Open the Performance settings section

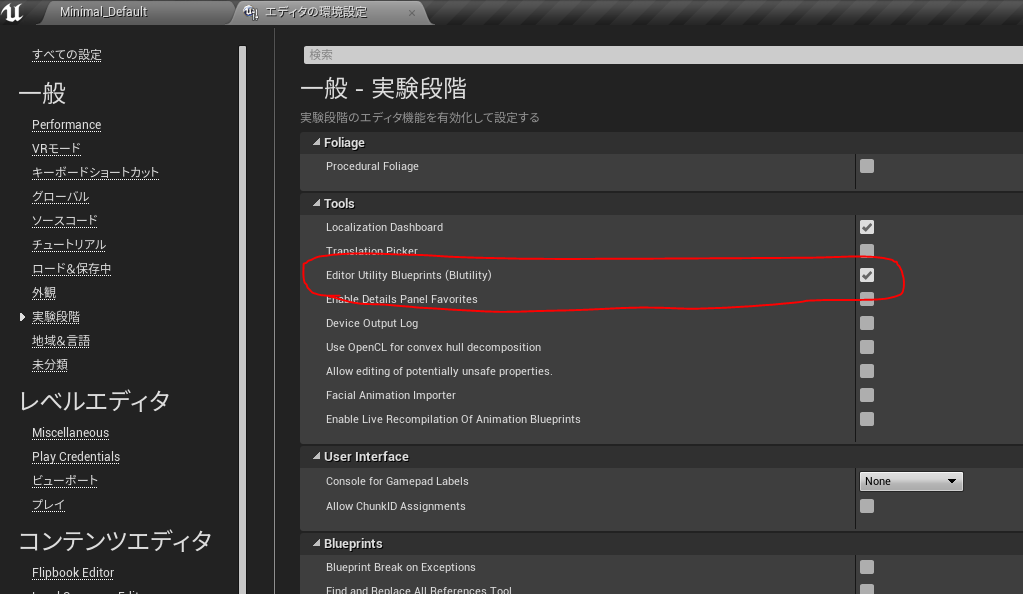(x=67, y=125)
